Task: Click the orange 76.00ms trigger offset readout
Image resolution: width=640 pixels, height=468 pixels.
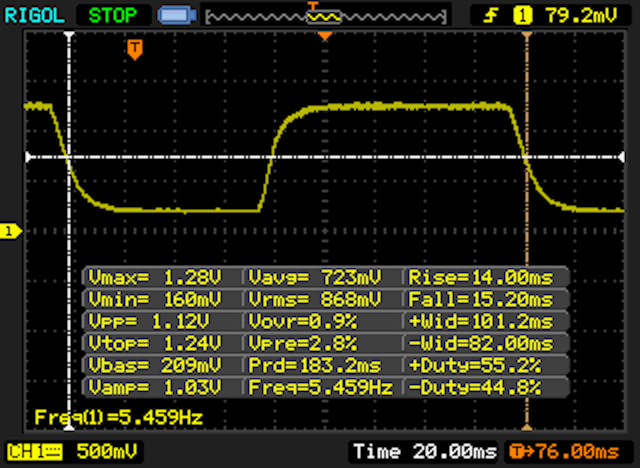Action: (x=564, y=452)
